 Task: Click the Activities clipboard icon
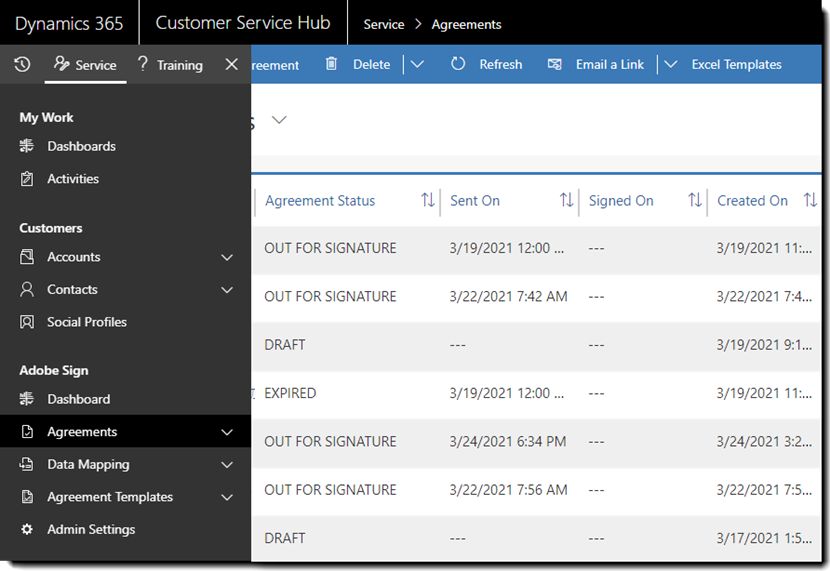pos(26,179)
